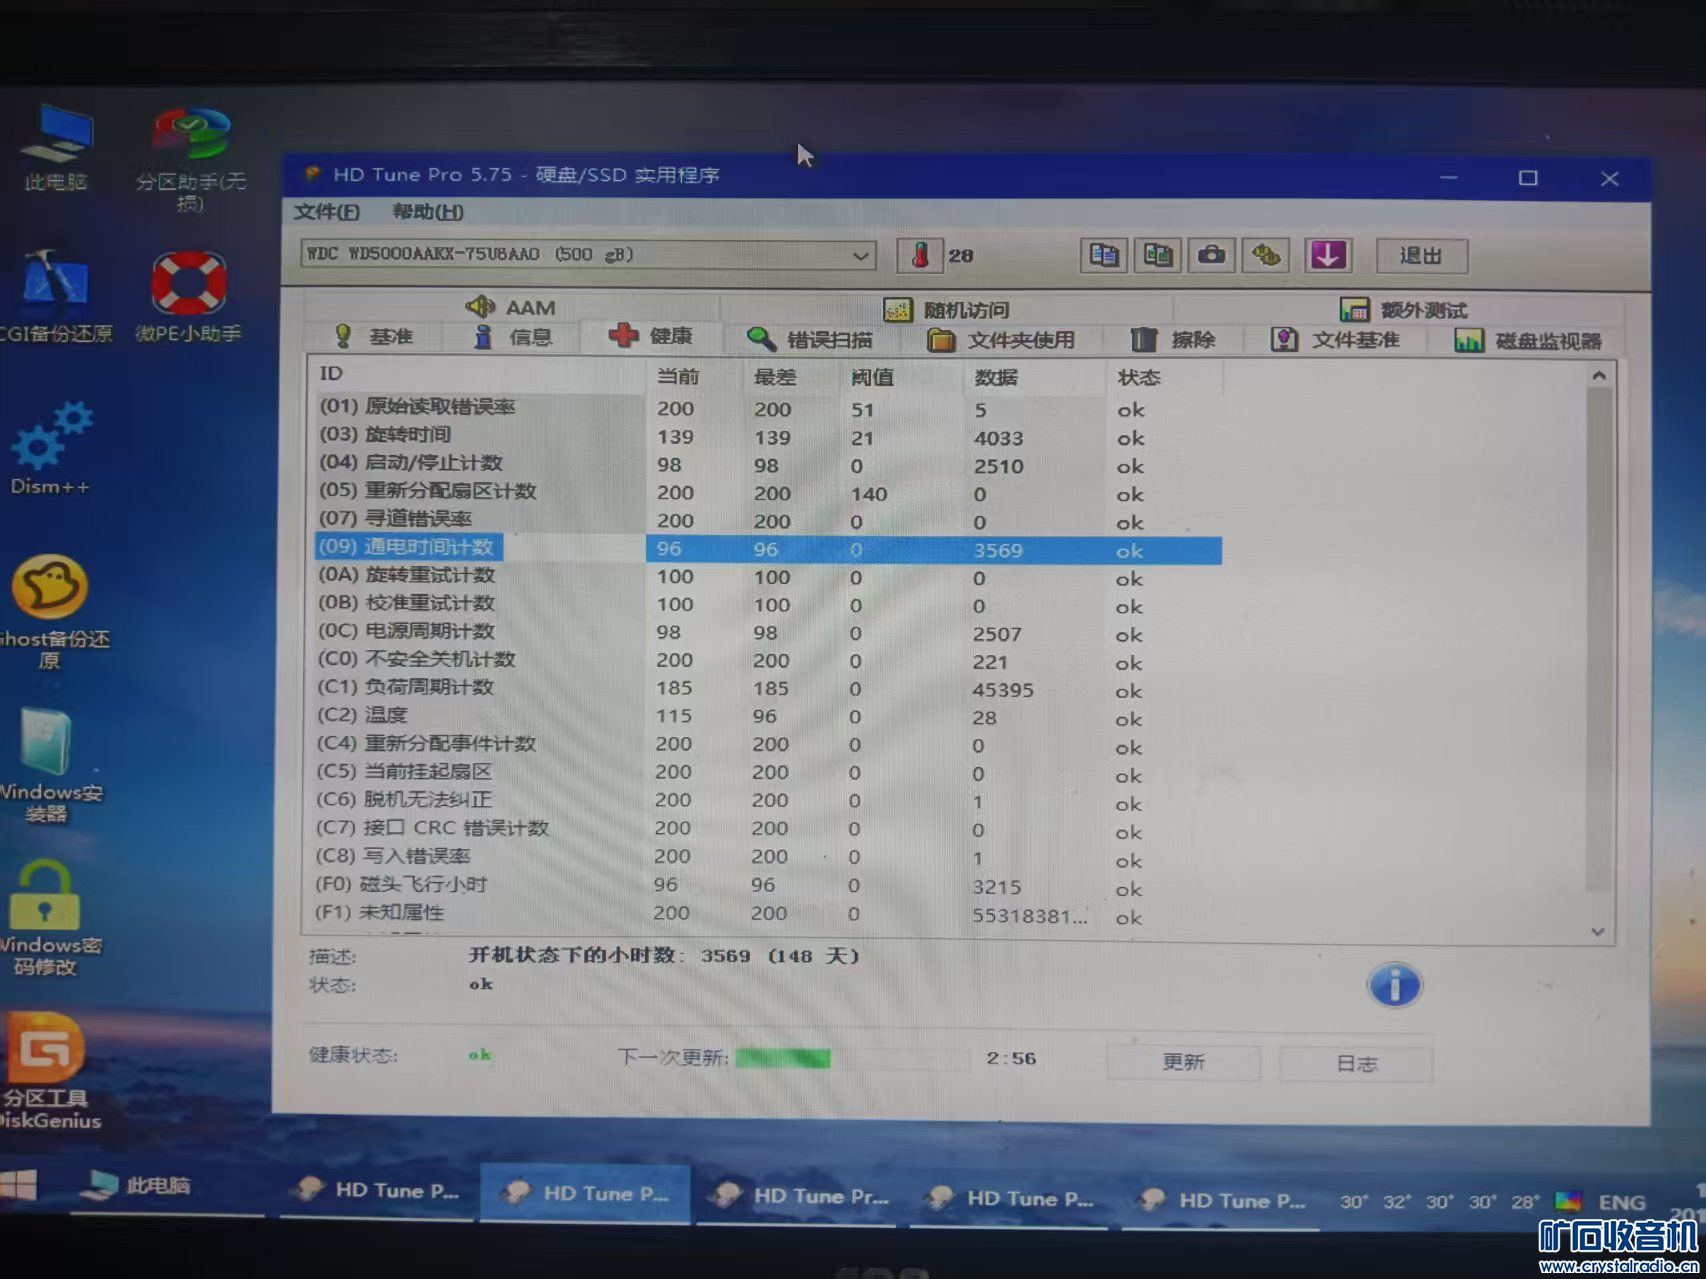The width and height of the screenshot is (1706, 1279).
Task: Select the 健康 tab
Action: point(650,336)
